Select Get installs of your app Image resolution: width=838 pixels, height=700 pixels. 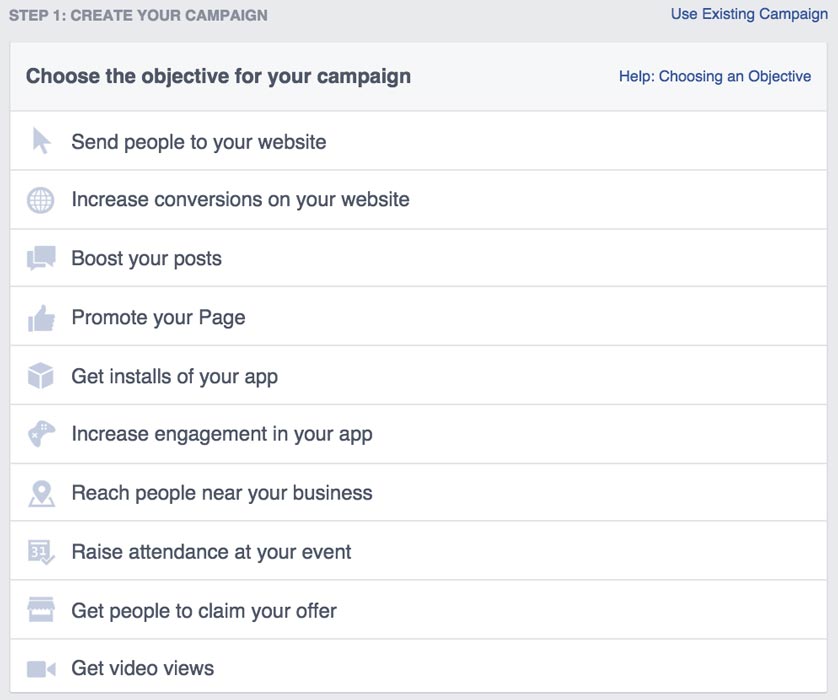(175, 375)
